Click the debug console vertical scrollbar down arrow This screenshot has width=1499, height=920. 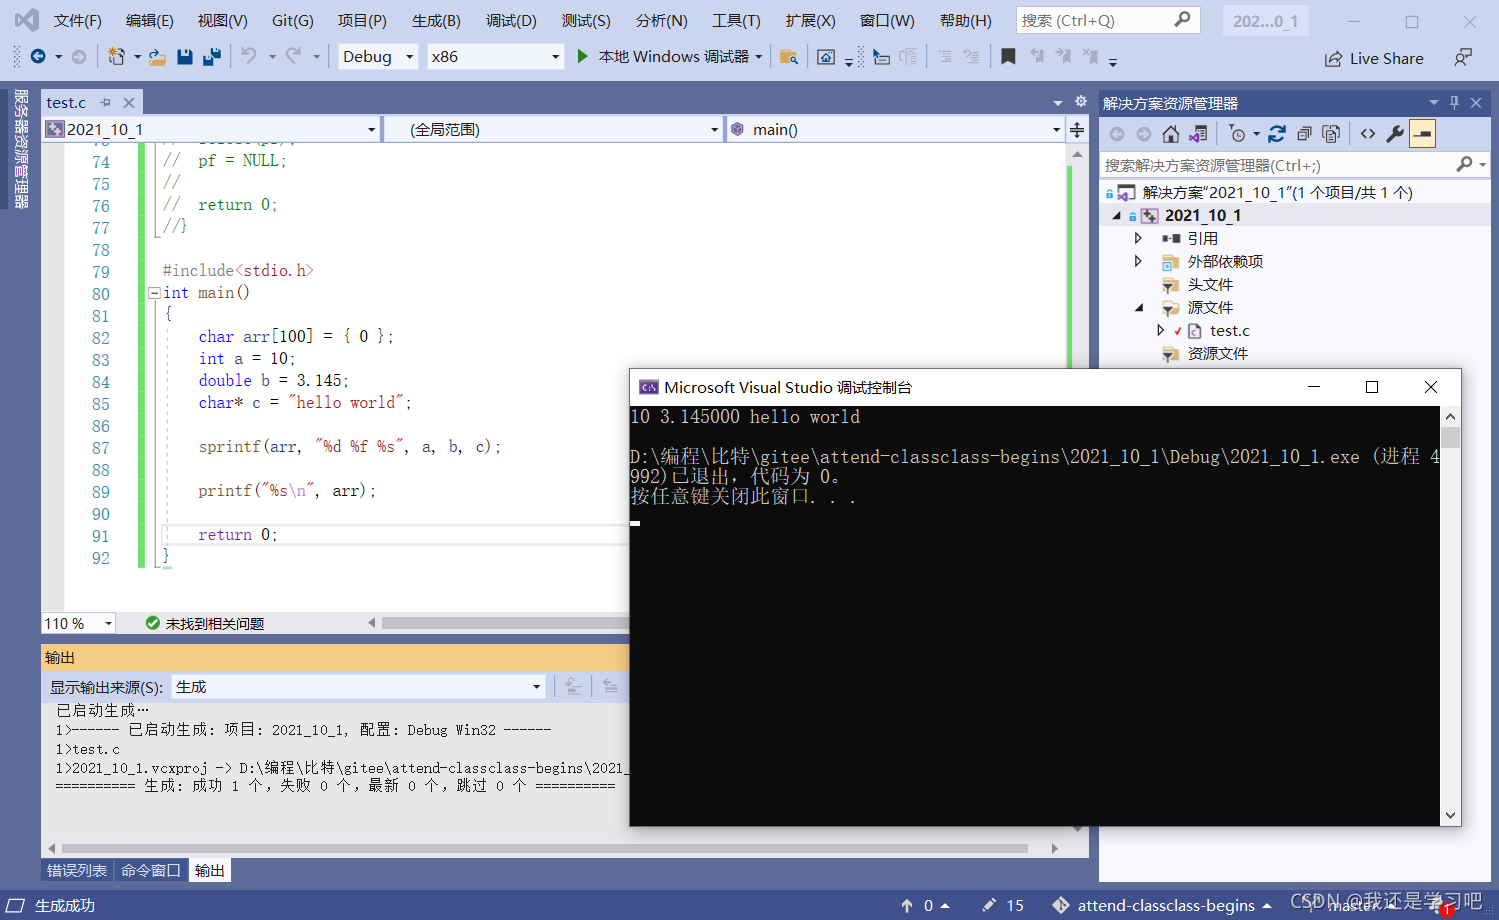(x=1451, y=816)
